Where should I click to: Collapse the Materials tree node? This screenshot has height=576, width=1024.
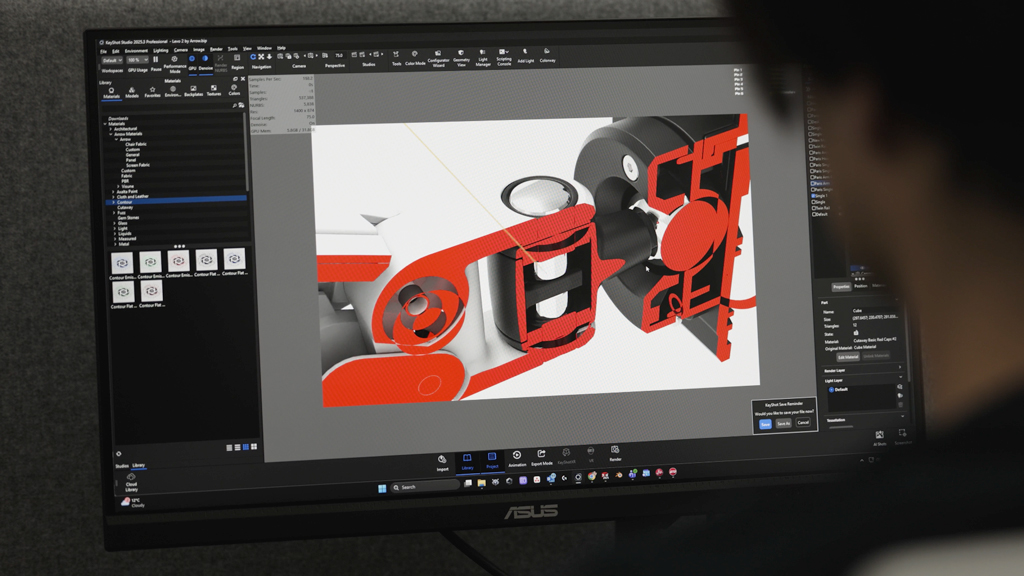click(x=105, y=123)
